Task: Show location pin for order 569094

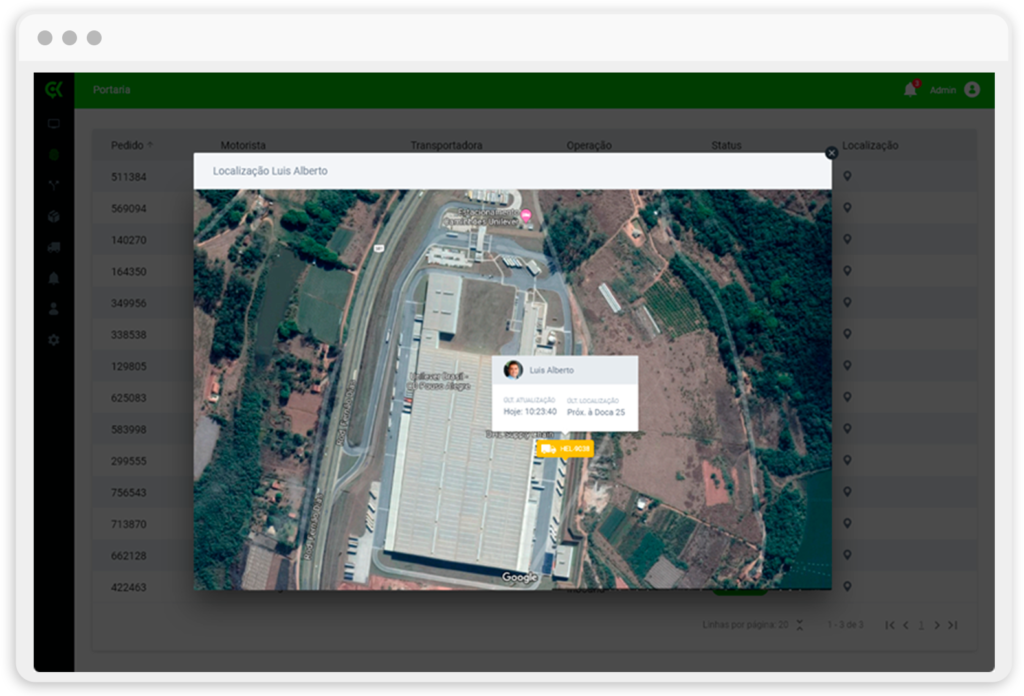Action: coord(847,208)
